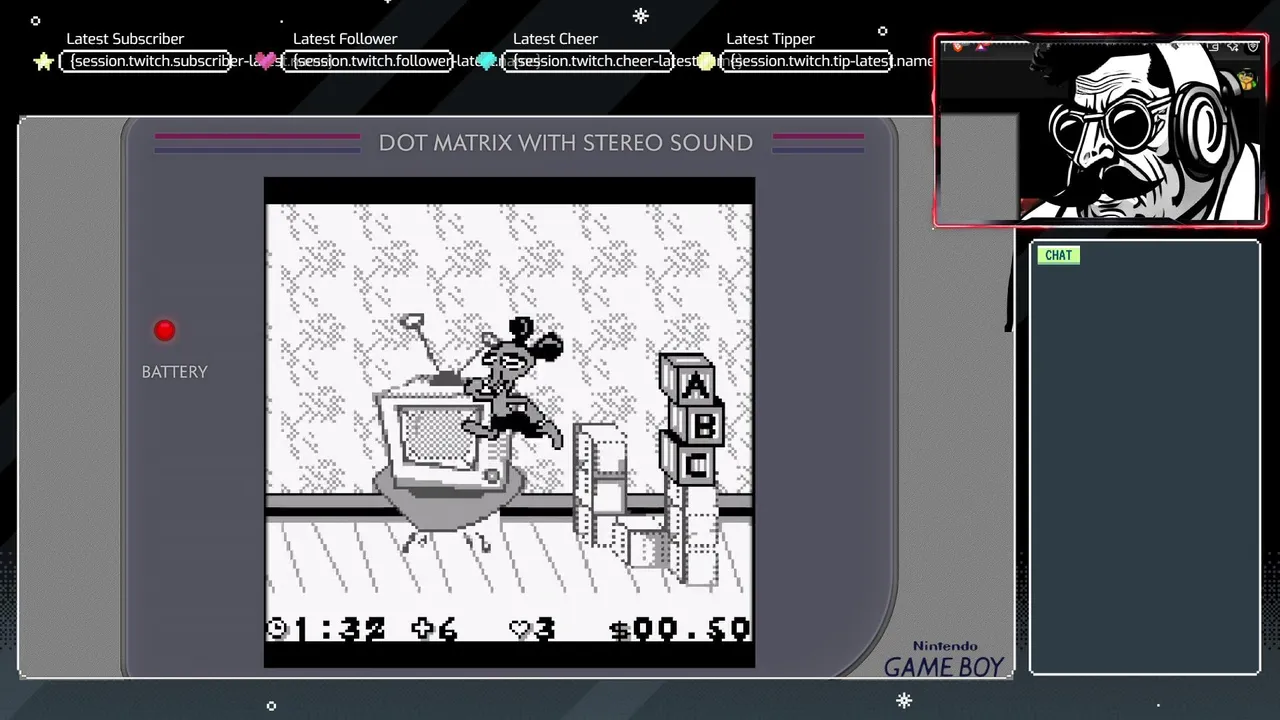Click the counter value '6' after plus
1280x720 pixels.
tap(447, 629)
